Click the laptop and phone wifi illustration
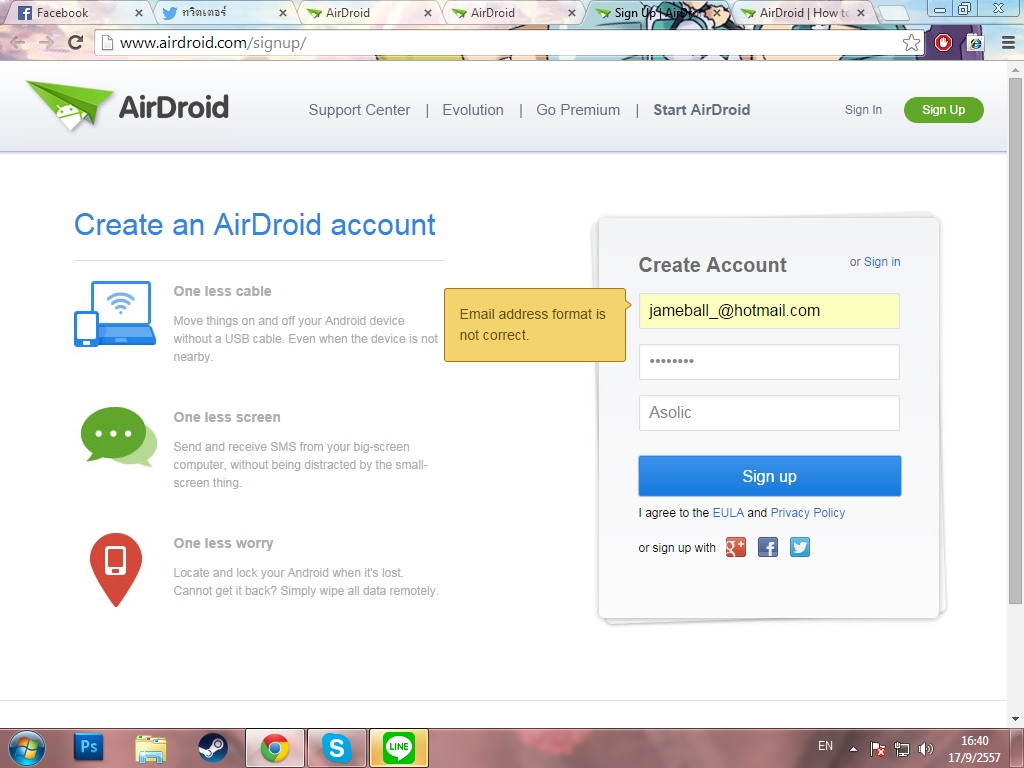This screenshot has width=1024, height=768. tap(115, 313)
